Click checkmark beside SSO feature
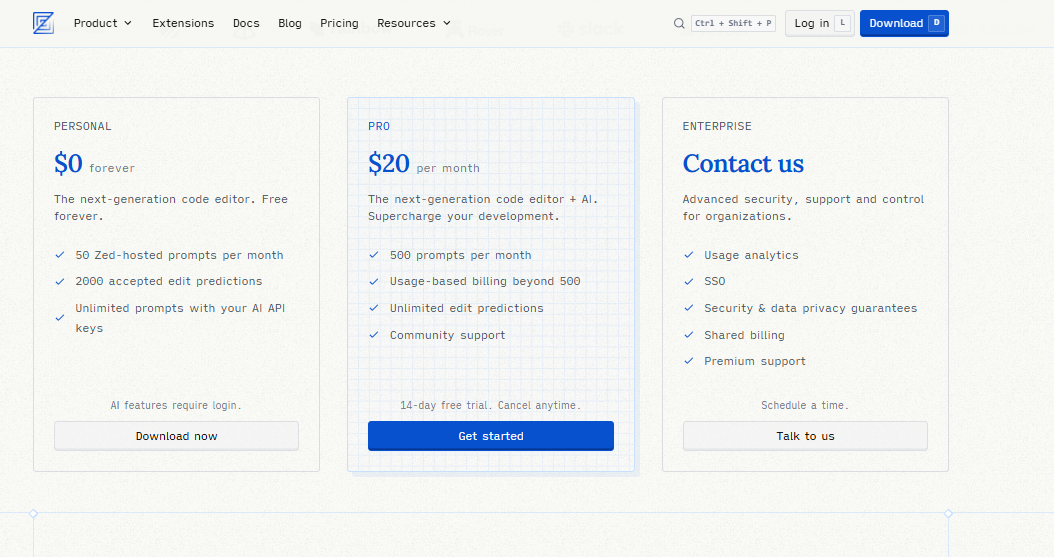 [688, 282]
